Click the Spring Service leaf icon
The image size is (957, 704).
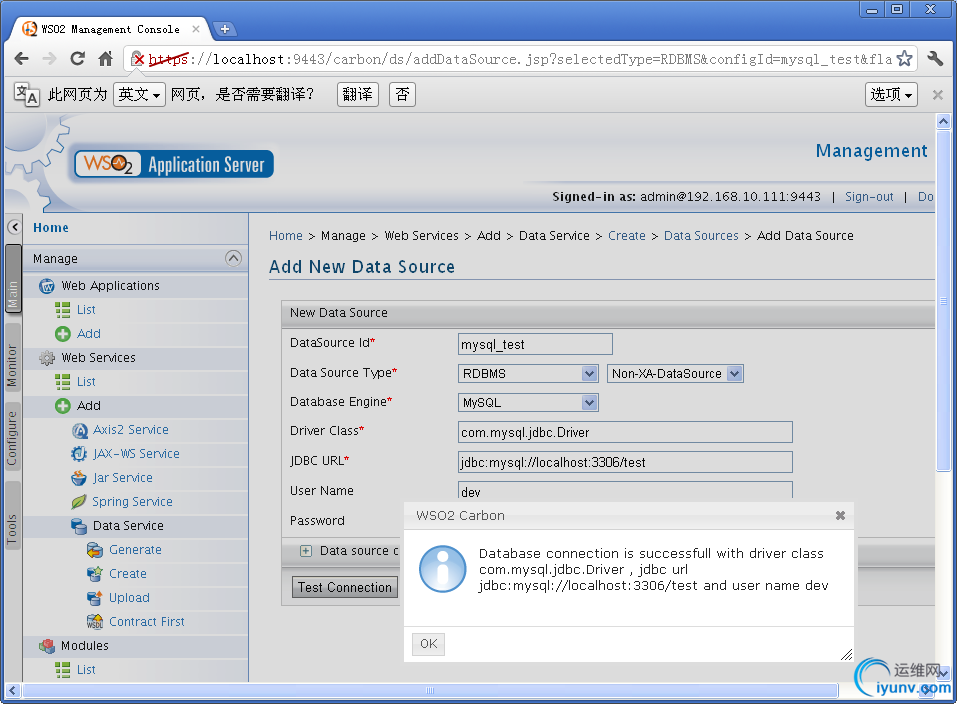[x=79, y=502]
